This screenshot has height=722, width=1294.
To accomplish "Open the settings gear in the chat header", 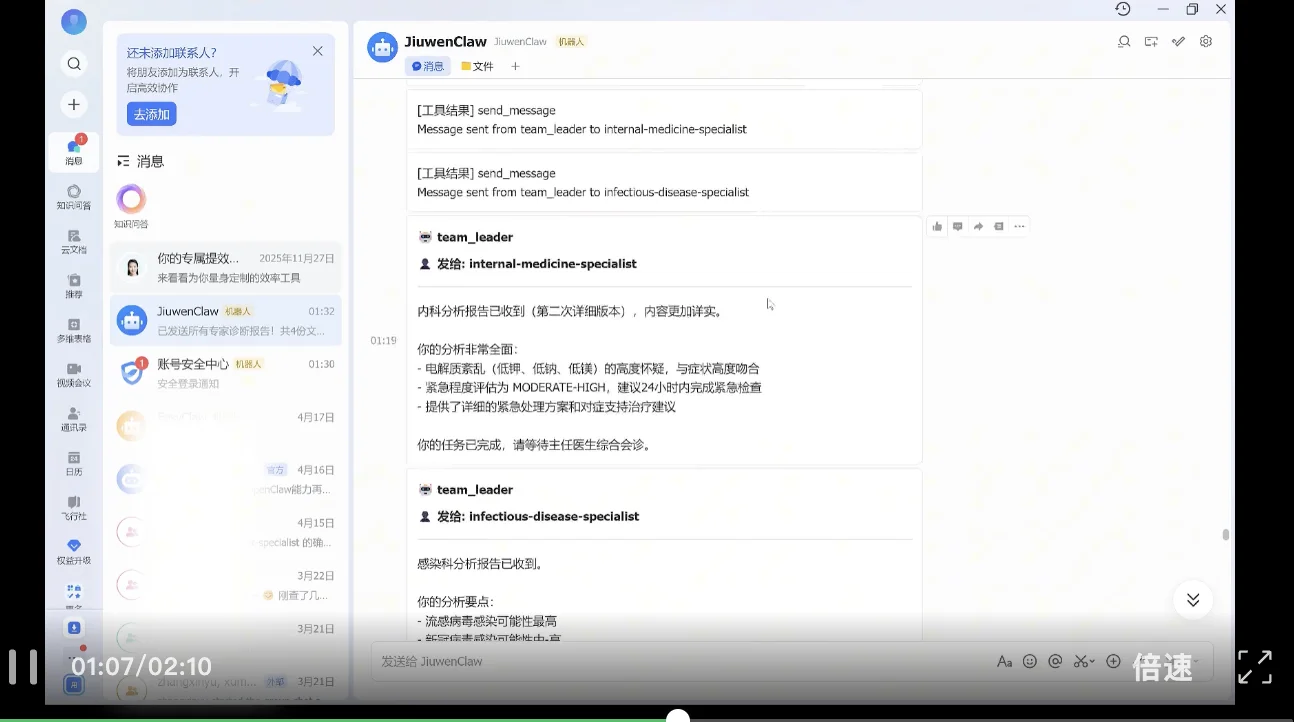I will click(x=1205, y=41).
